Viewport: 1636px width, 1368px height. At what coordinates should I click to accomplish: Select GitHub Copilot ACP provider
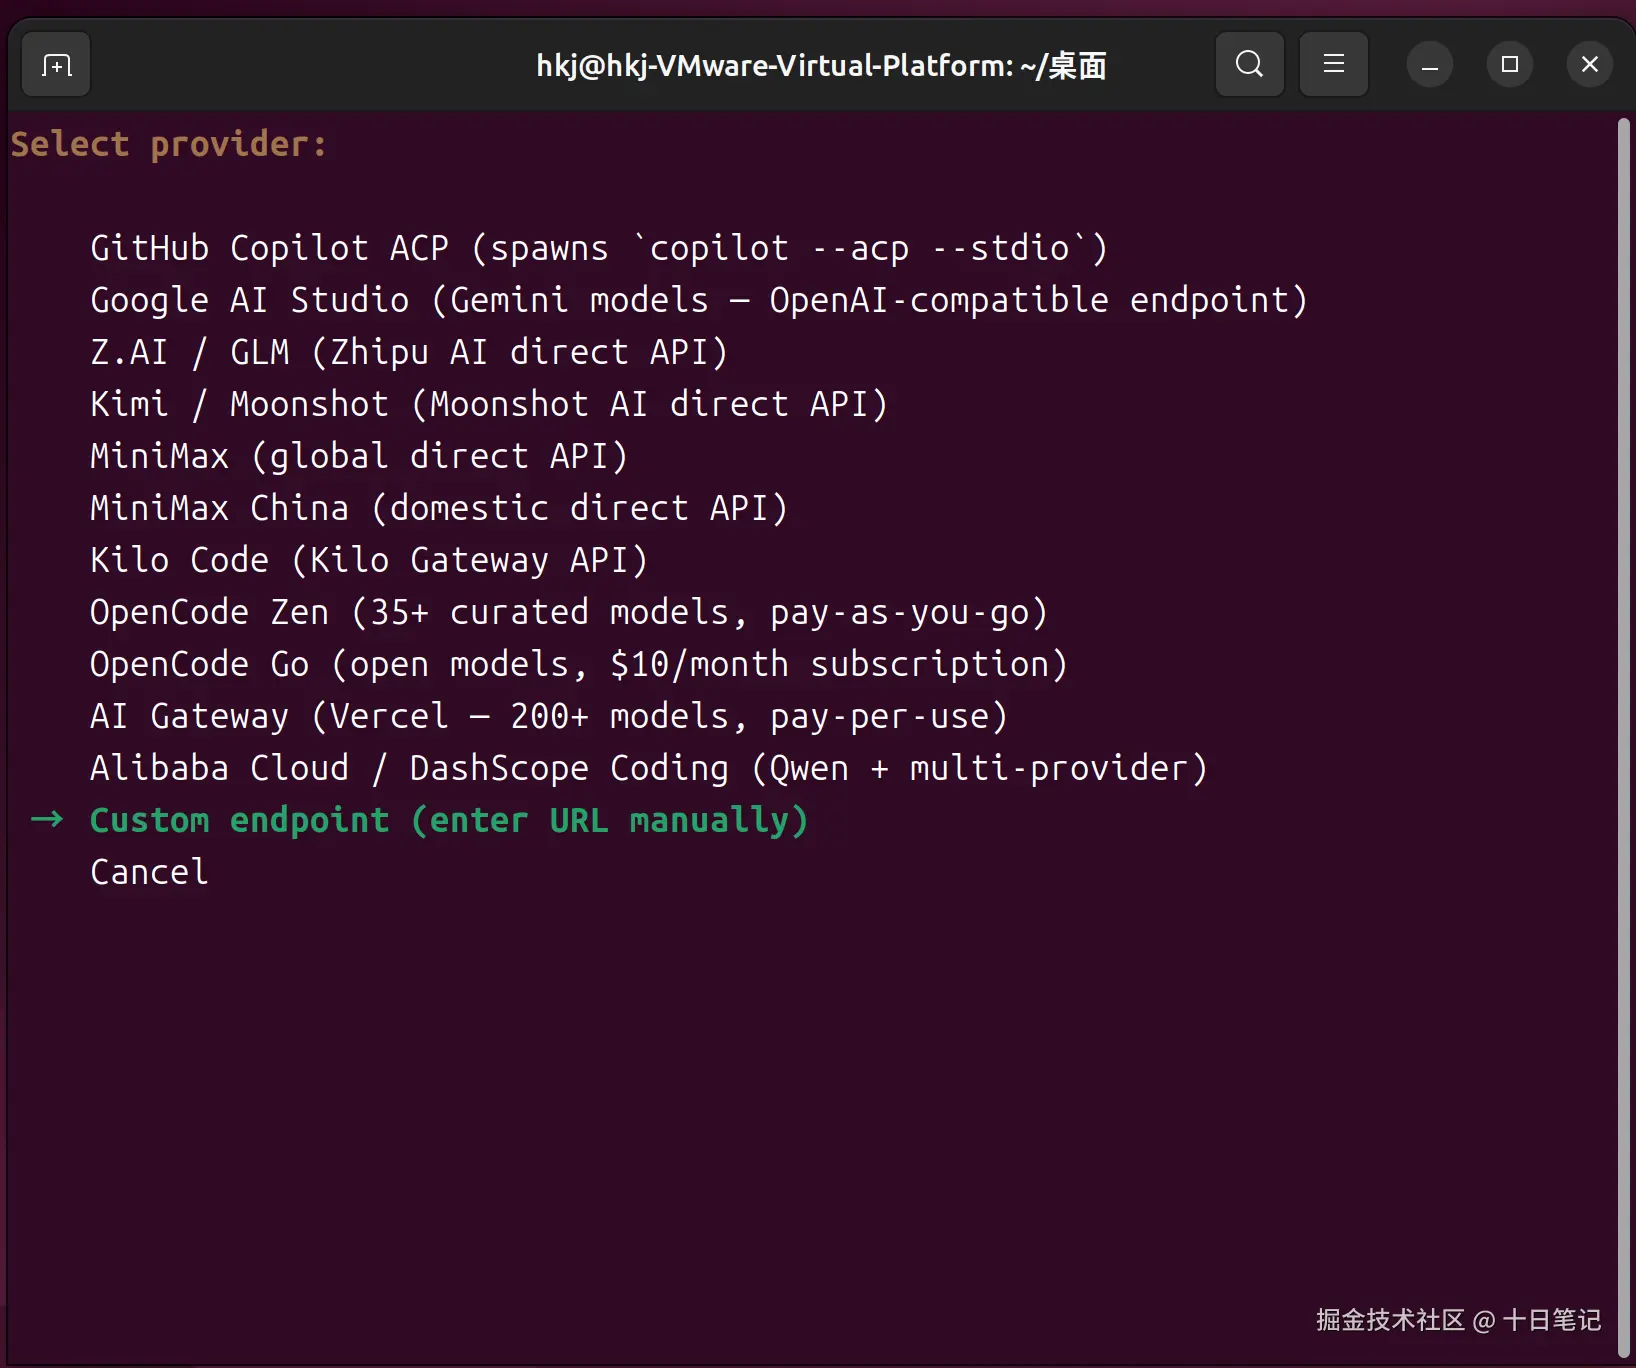598,248
